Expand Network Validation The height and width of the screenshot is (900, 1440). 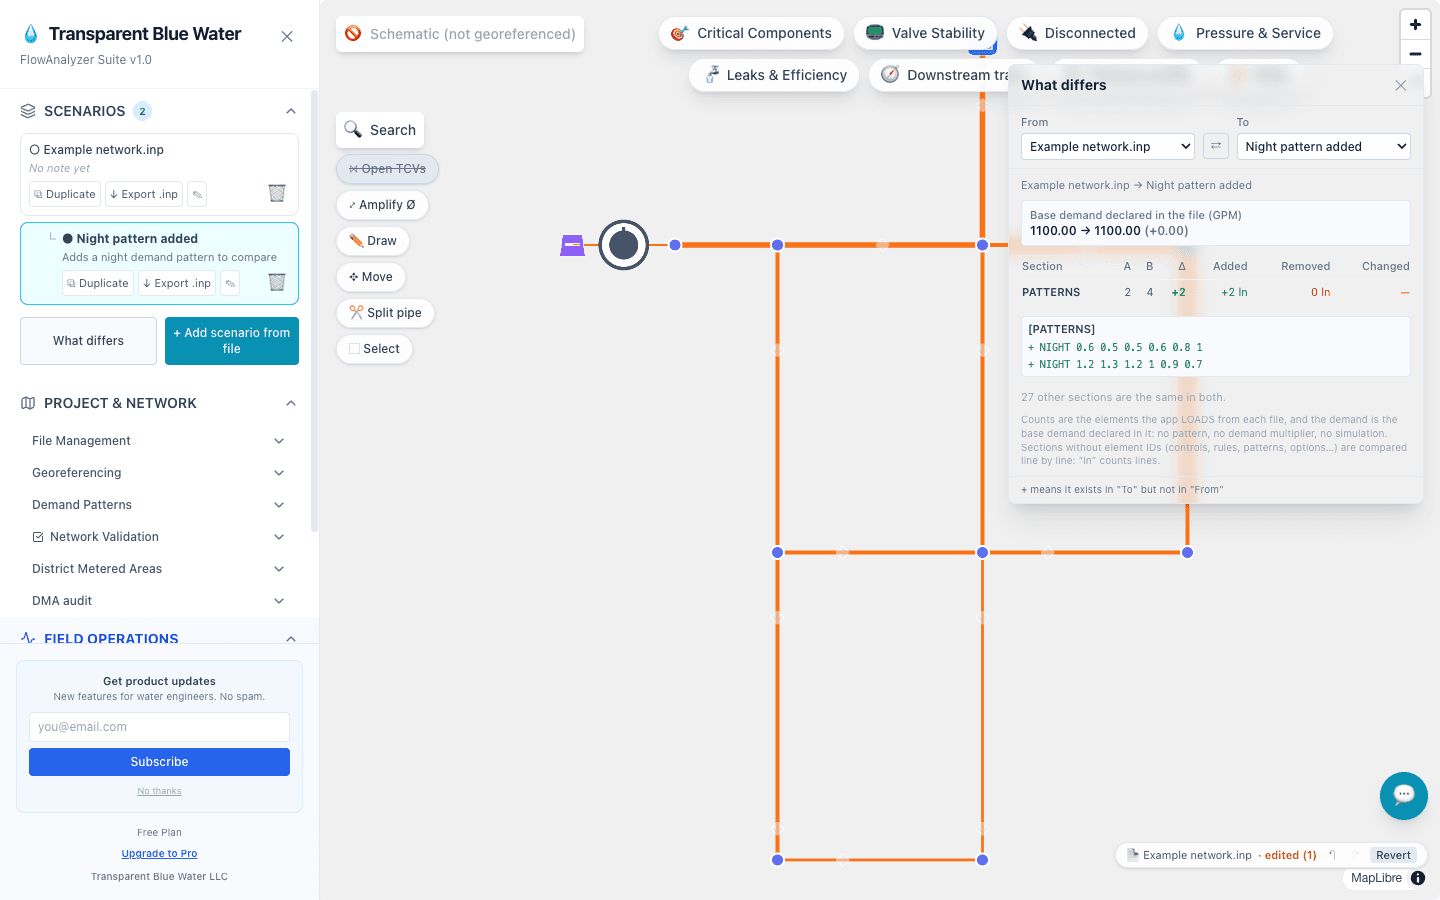[x=159, y=537]
